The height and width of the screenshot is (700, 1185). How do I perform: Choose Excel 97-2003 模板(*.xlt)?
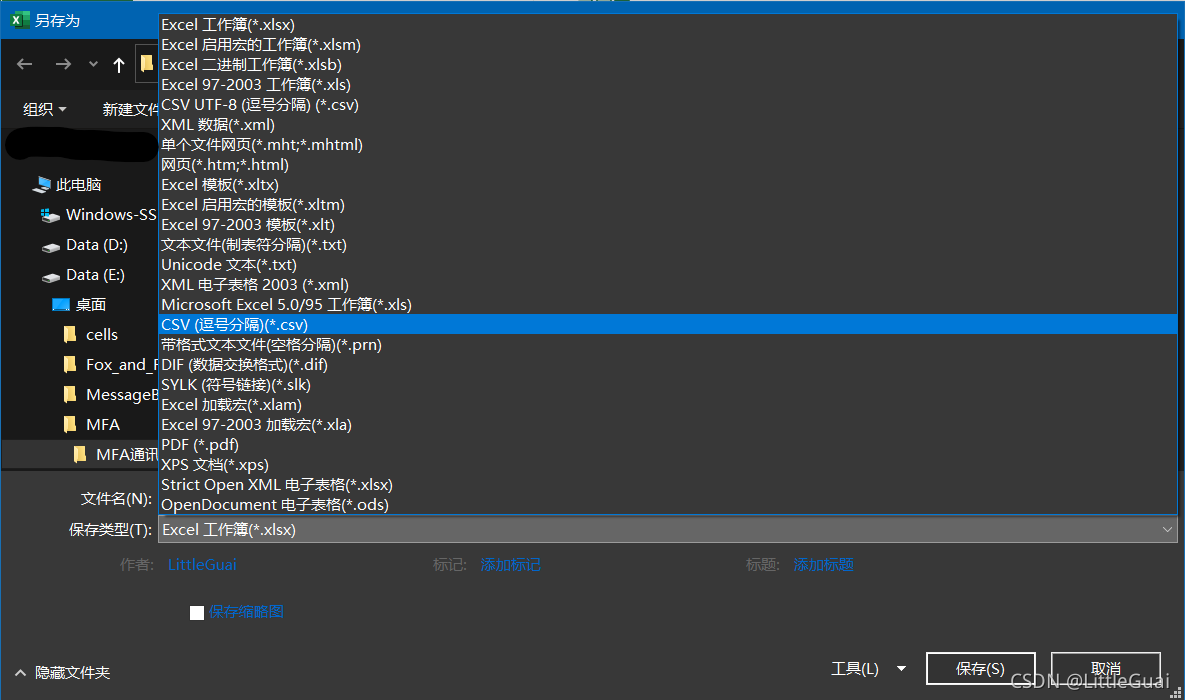pyautogui.click(x=668, y=225)
